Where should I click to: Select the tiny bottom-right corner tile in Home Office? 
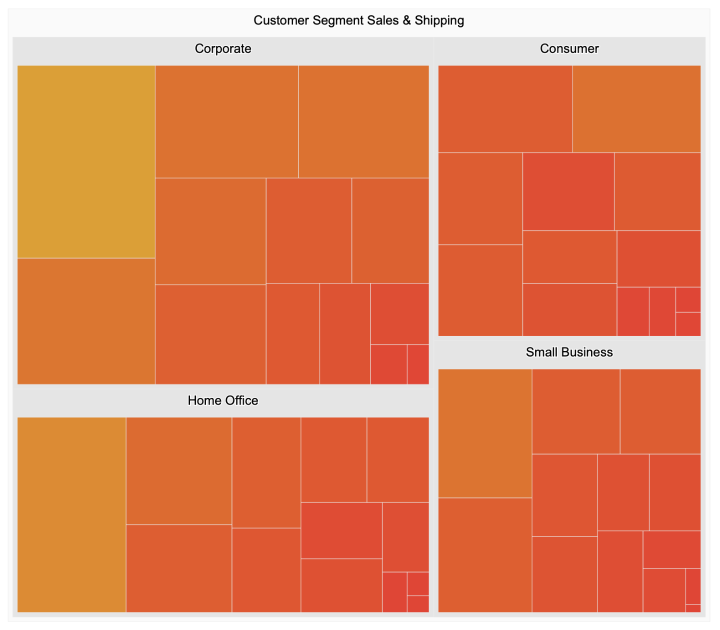[x=418, y=604]
